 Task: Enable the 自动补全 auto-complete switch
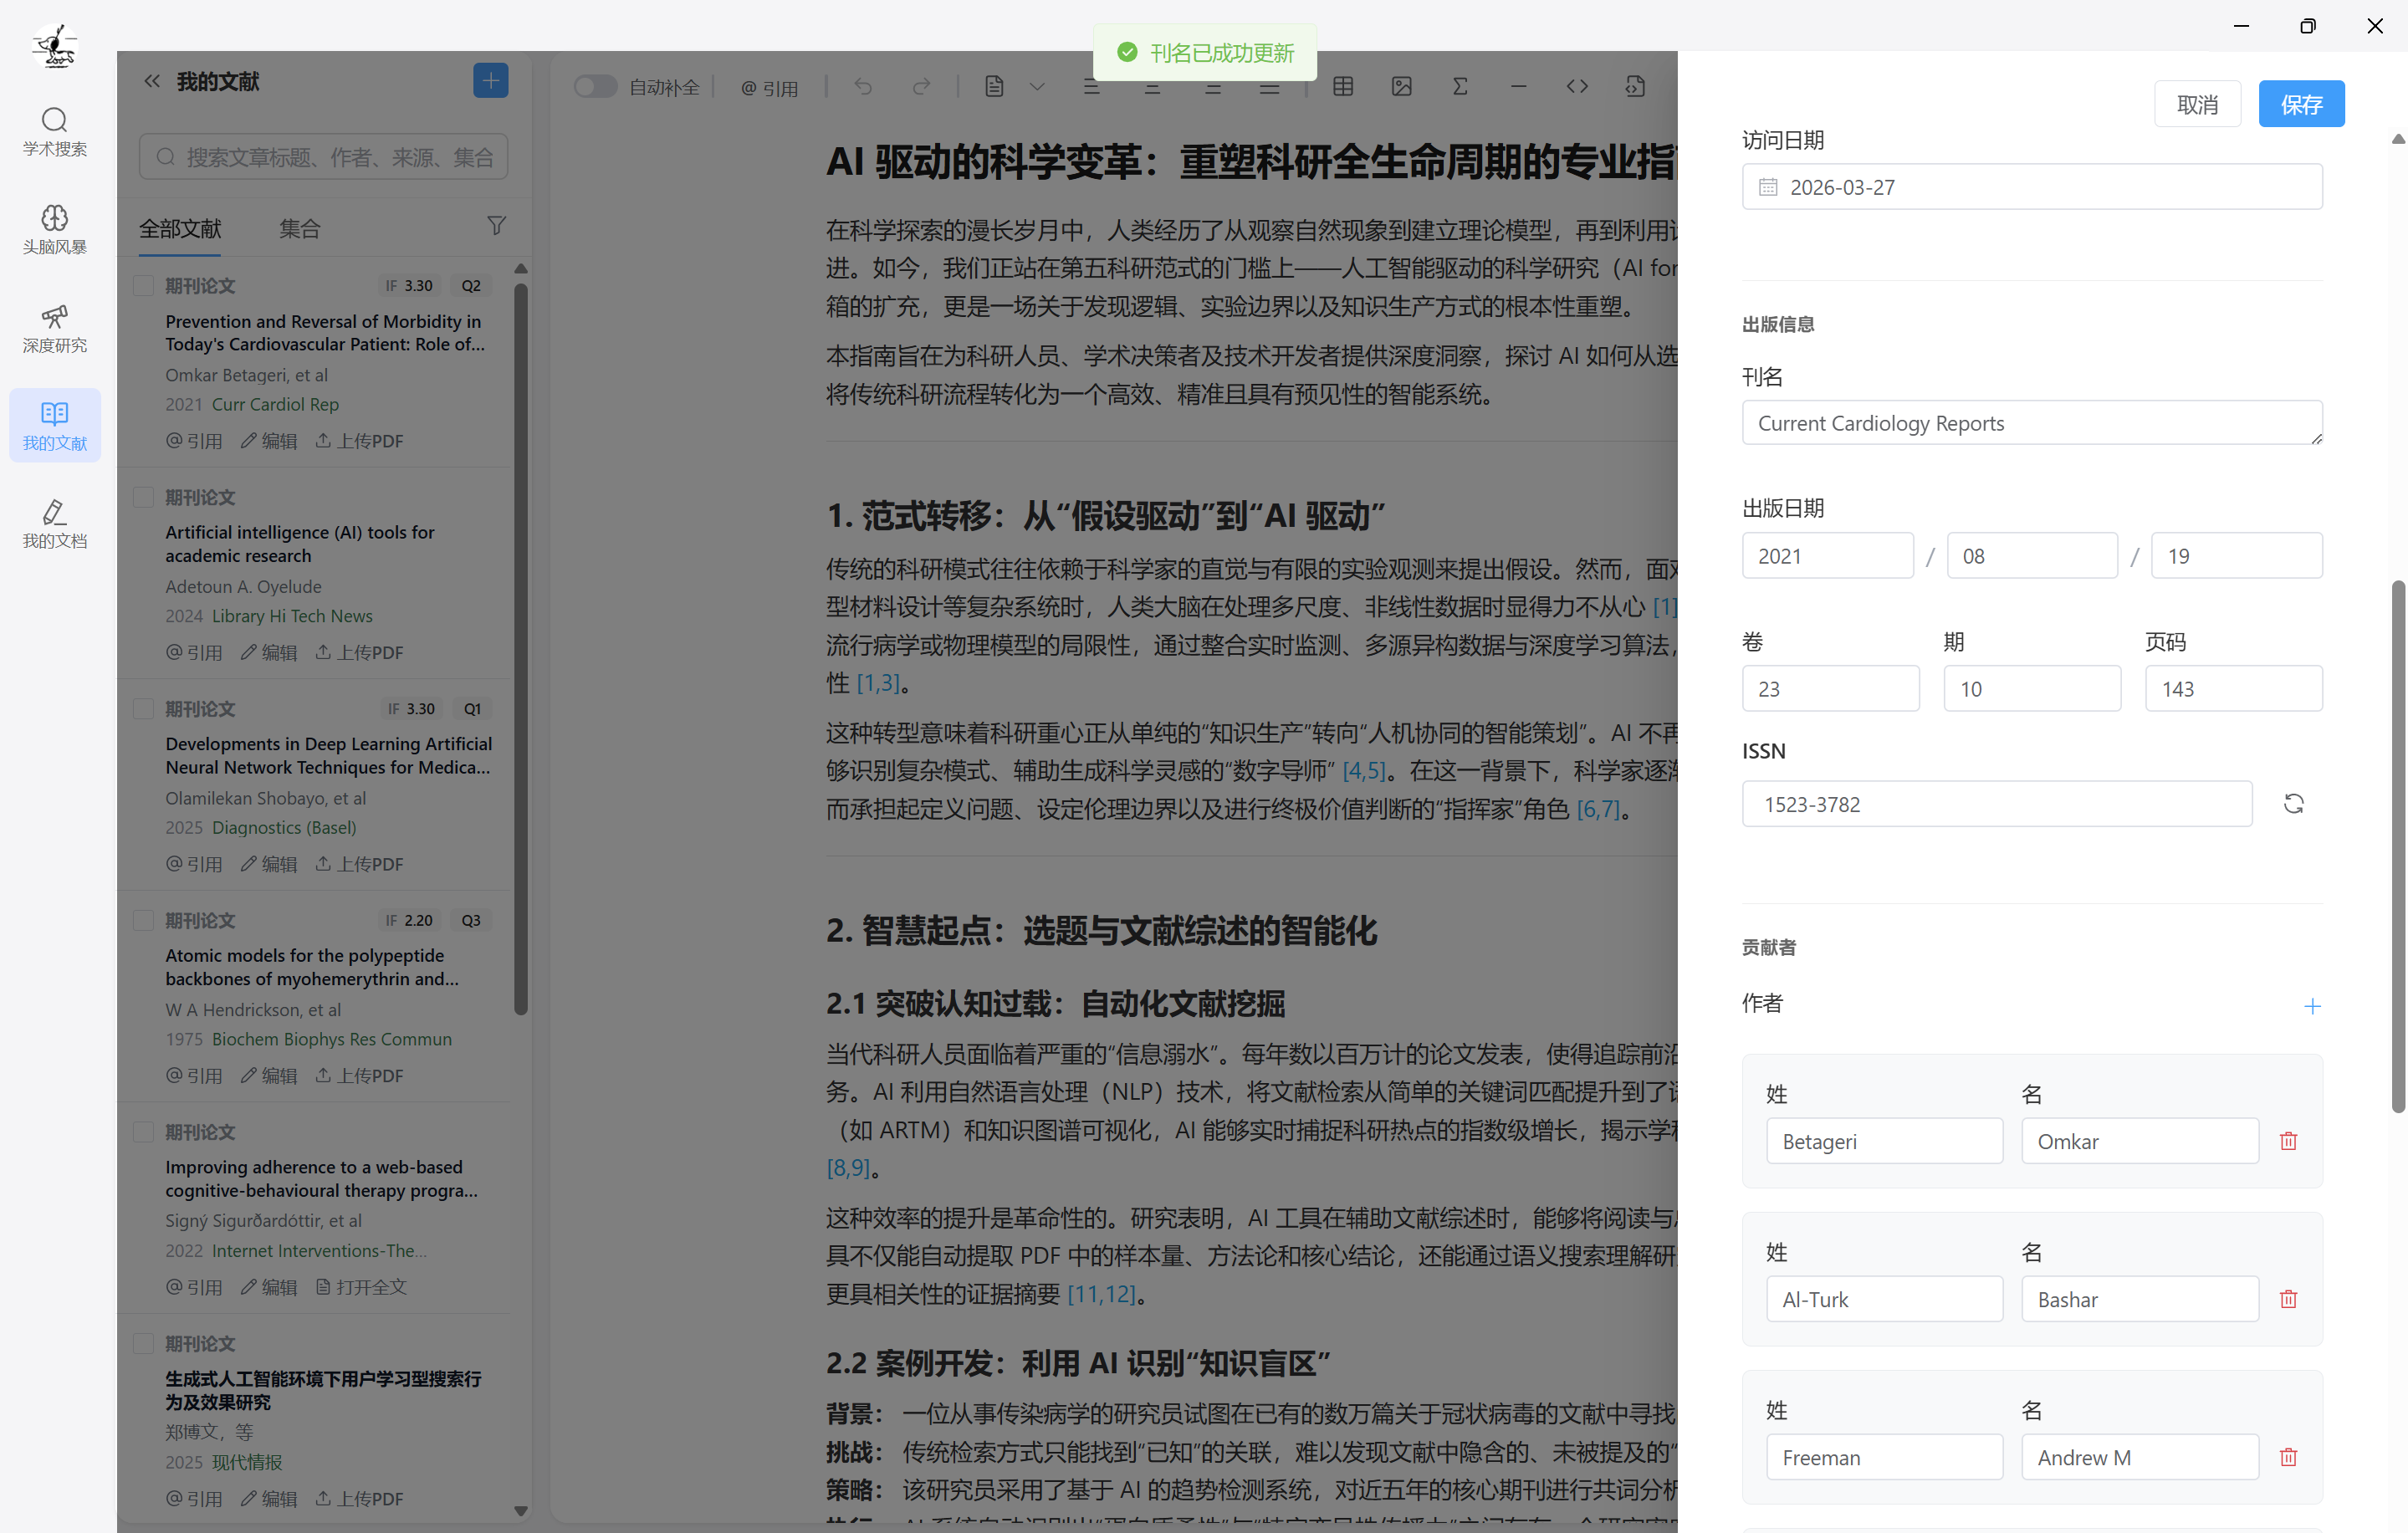(x=595, y=87)
